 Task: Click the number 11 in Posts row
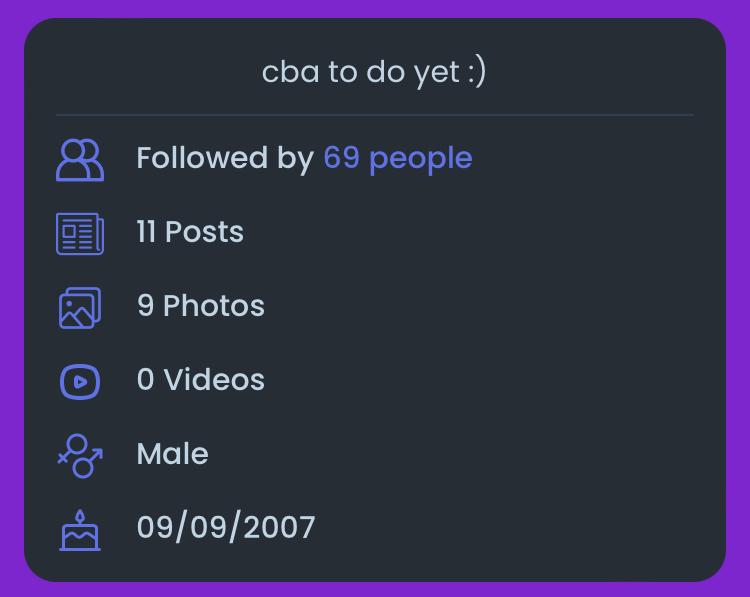click(146, 232)
